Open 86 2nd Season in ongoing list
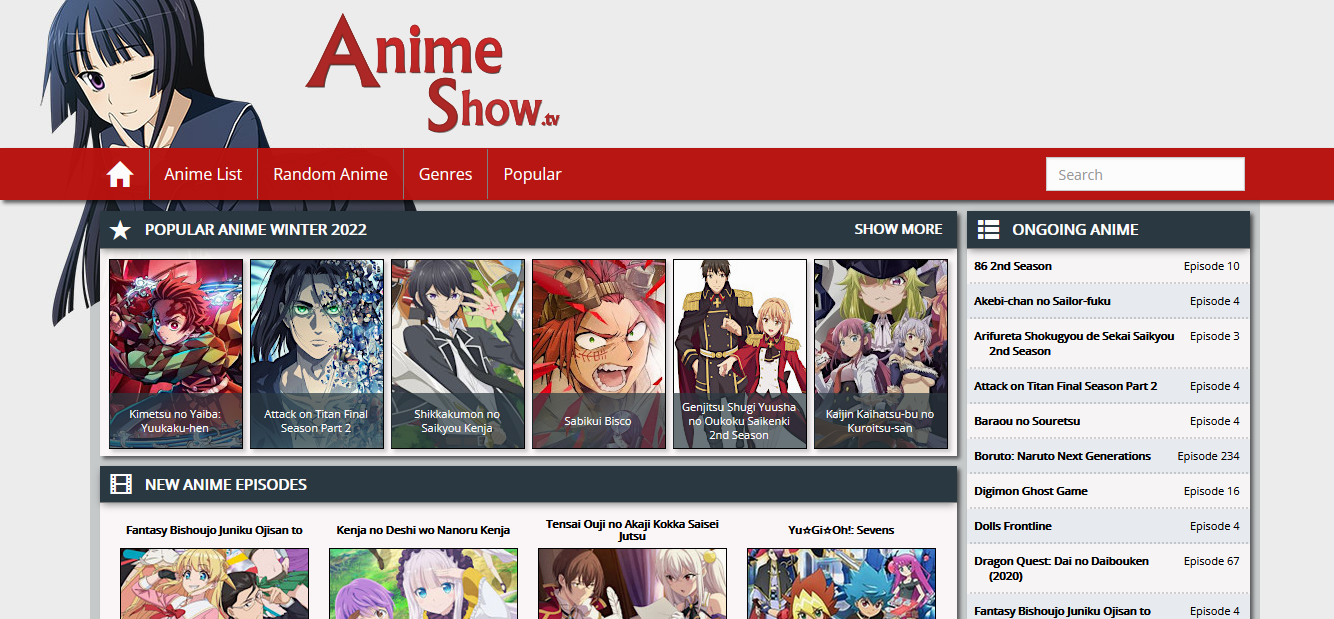This screenshot has width=1334, height=619. pyautogui.click(x=1013, y=266)
